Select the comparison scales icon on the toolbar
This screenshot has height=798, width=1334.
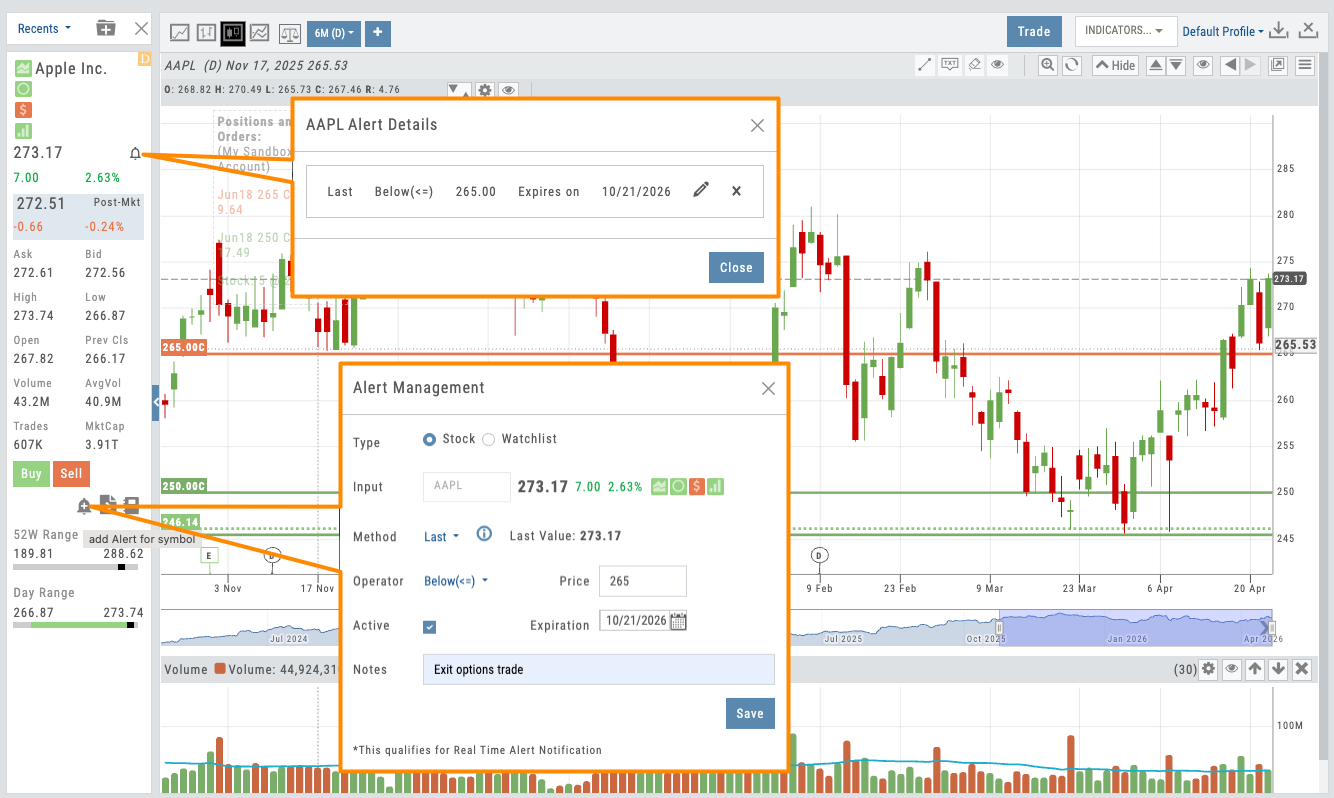tap(289, 33)
